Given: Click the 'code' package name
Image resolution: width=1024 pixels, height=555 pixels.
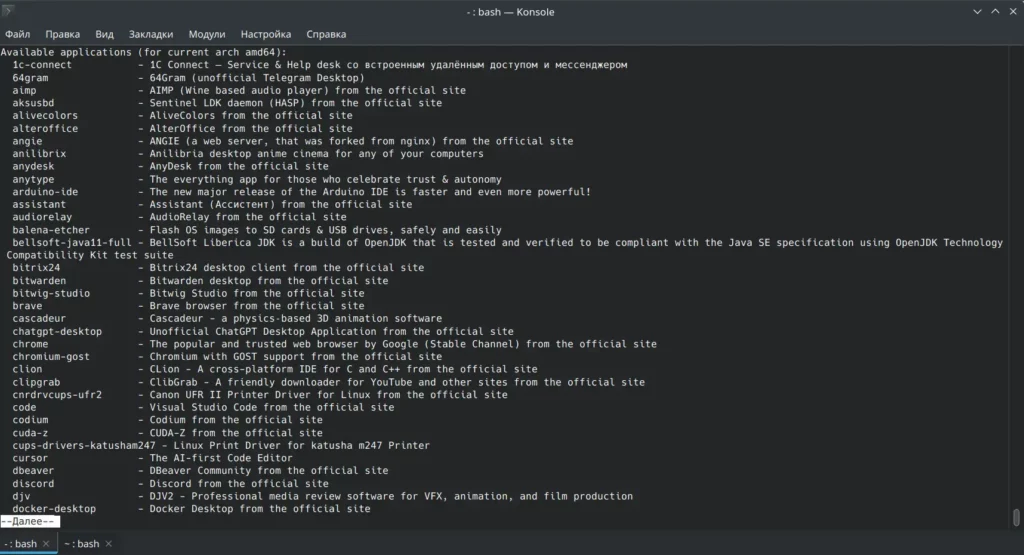Looking at the screenshot, I should [24, 407].
